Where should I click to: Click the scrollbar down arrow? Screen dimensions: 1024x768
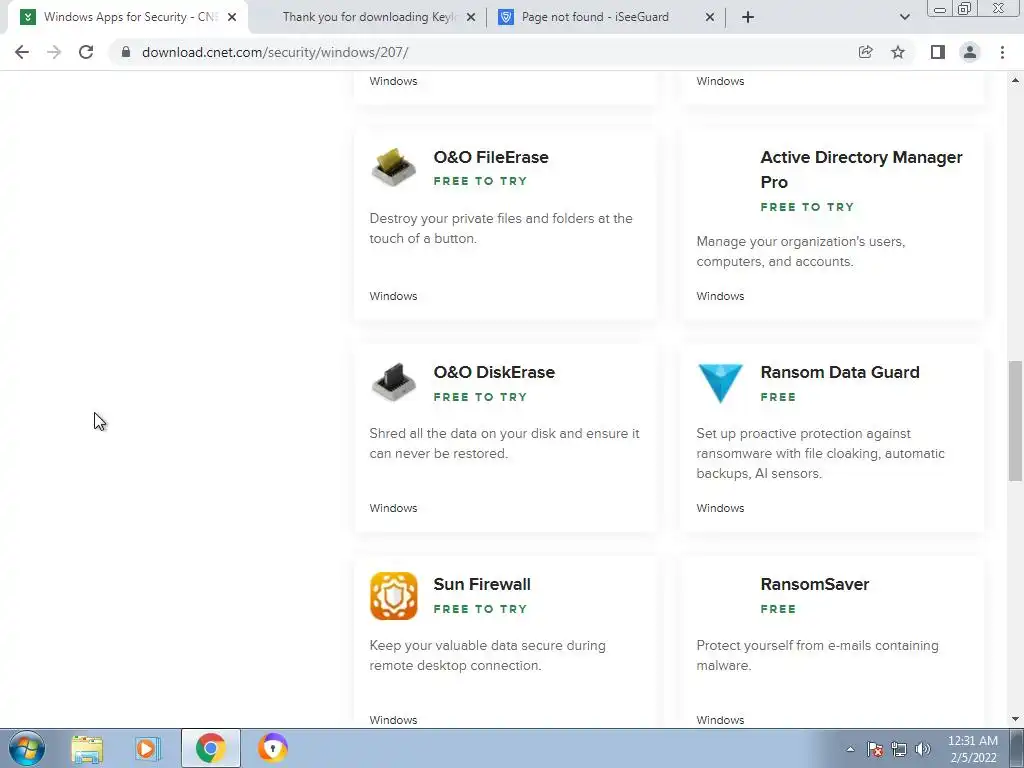[1016, 720]
